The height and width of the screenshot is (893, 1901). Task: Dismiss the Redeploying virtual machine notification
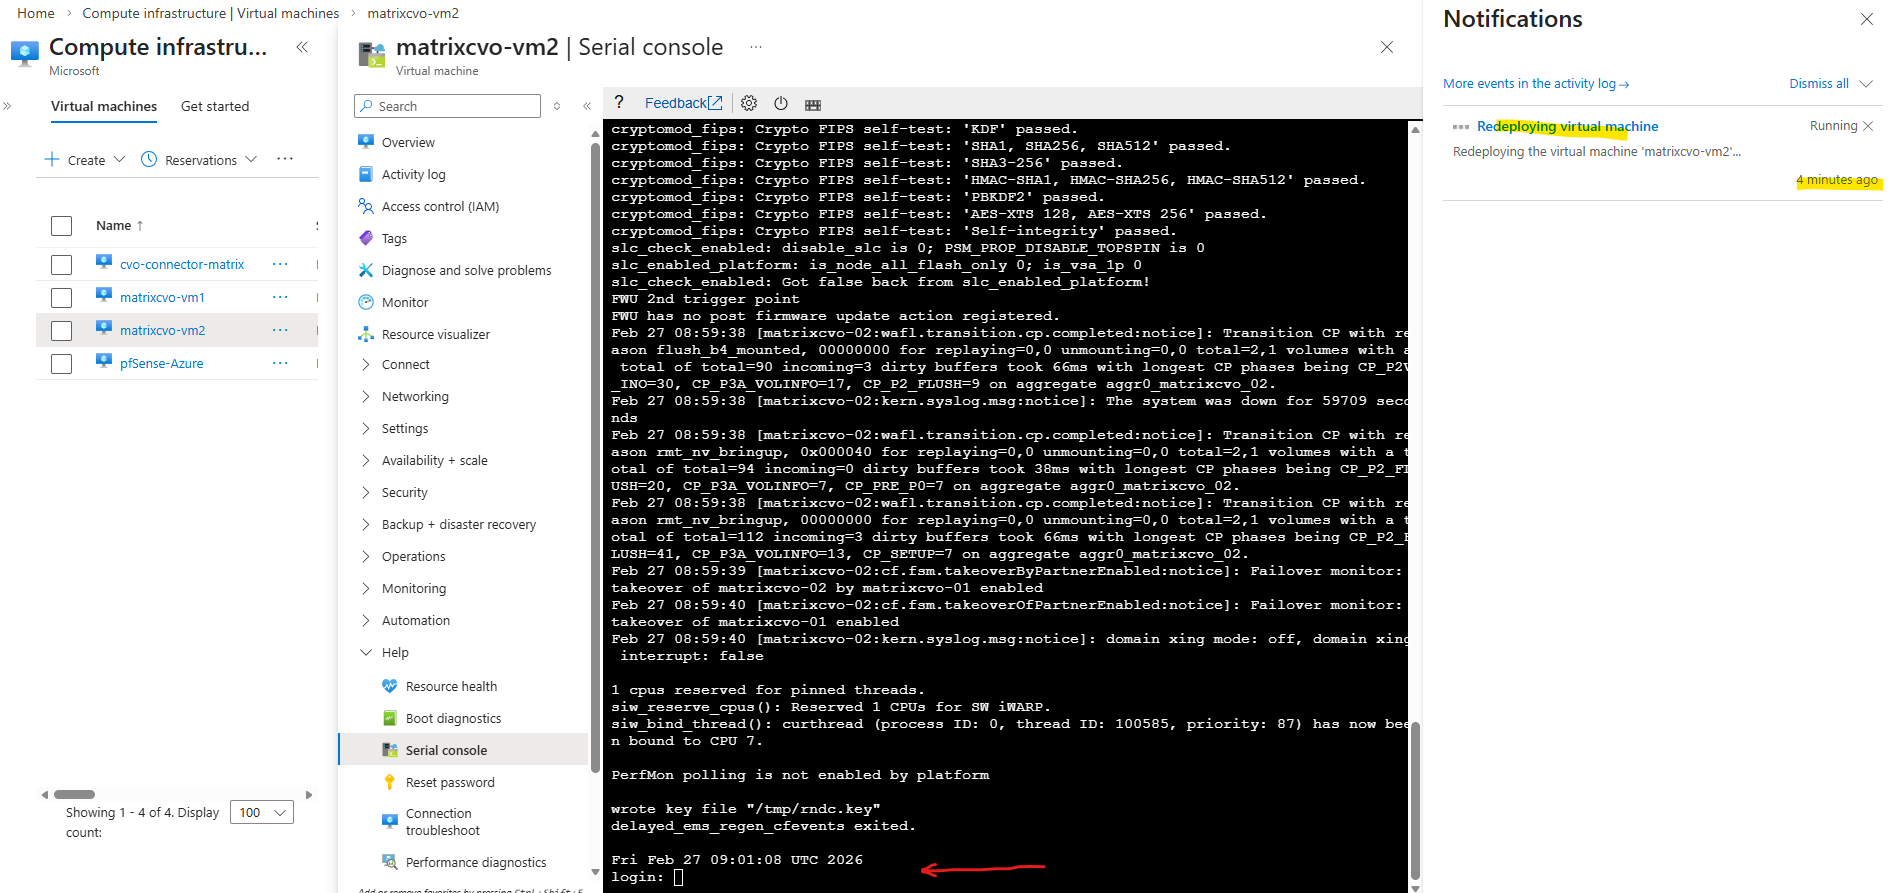tap(1868, 126)
